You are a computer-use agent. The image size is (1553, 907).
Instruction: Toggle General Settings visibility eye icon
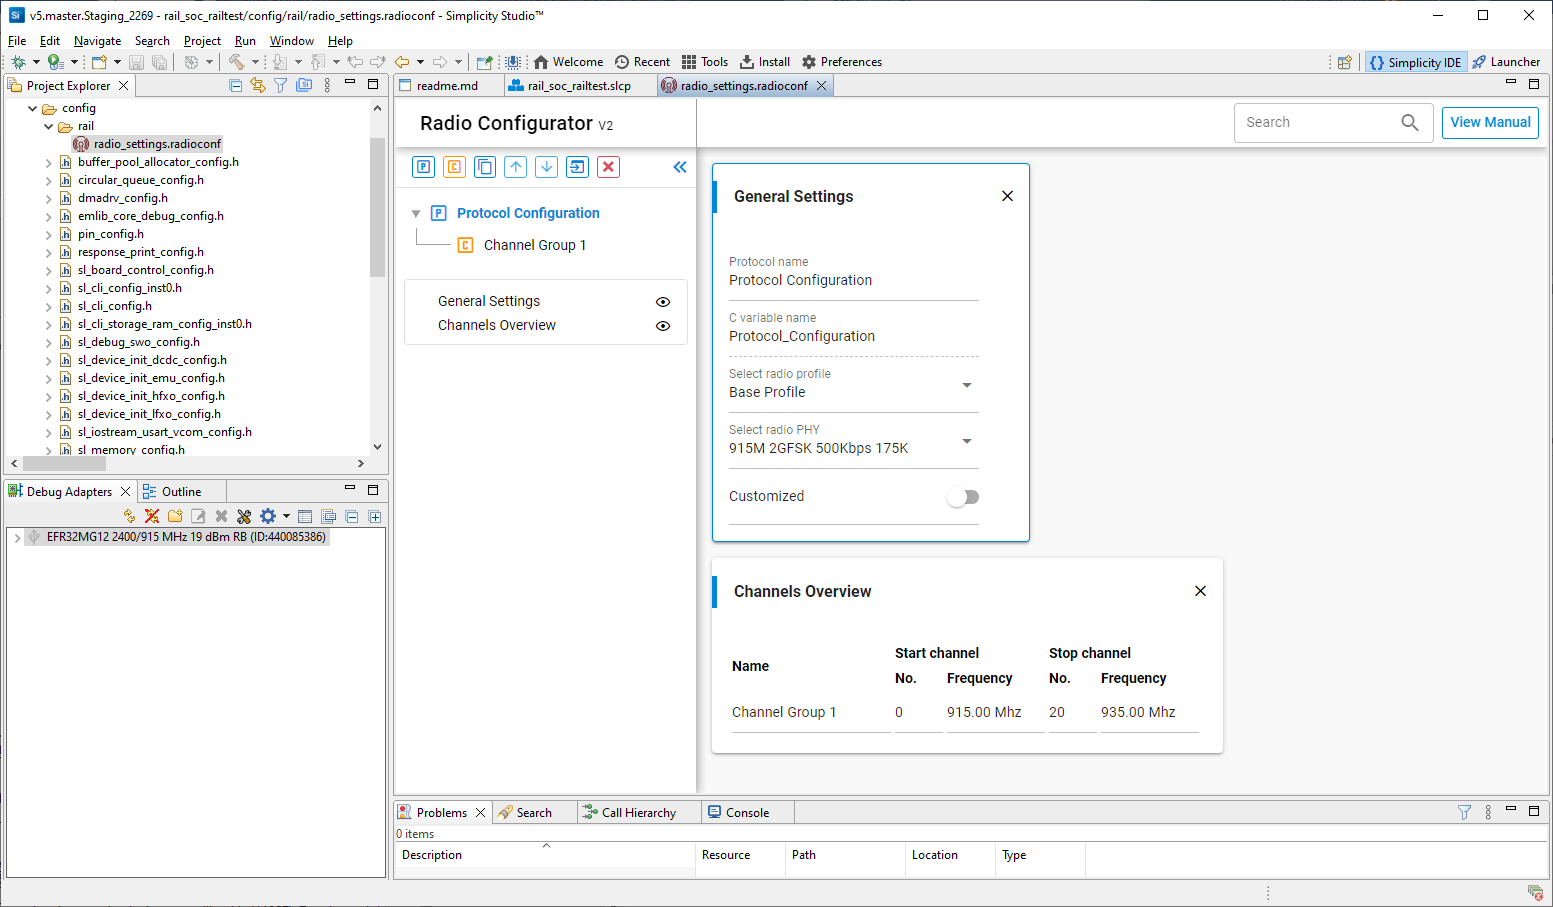click(x=663, y=302)
